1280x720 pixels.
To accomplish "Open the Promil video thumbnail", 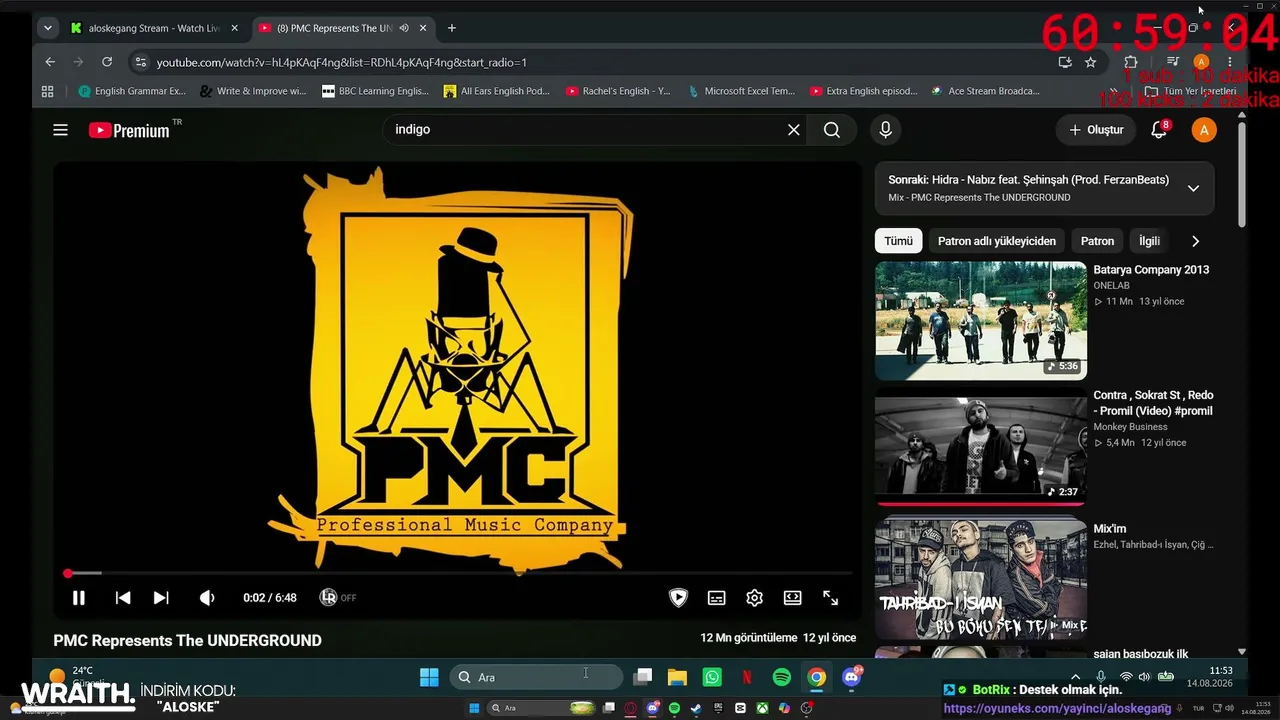I will pyautogui.click(x=981, y=447).
